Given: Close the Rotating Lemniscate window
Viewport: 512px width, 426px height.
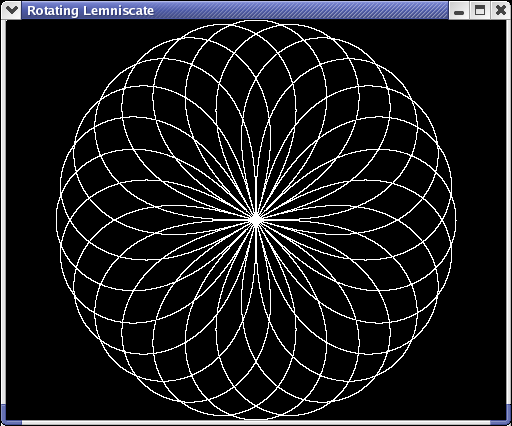Looking at the screenshot, I should 500,10.
